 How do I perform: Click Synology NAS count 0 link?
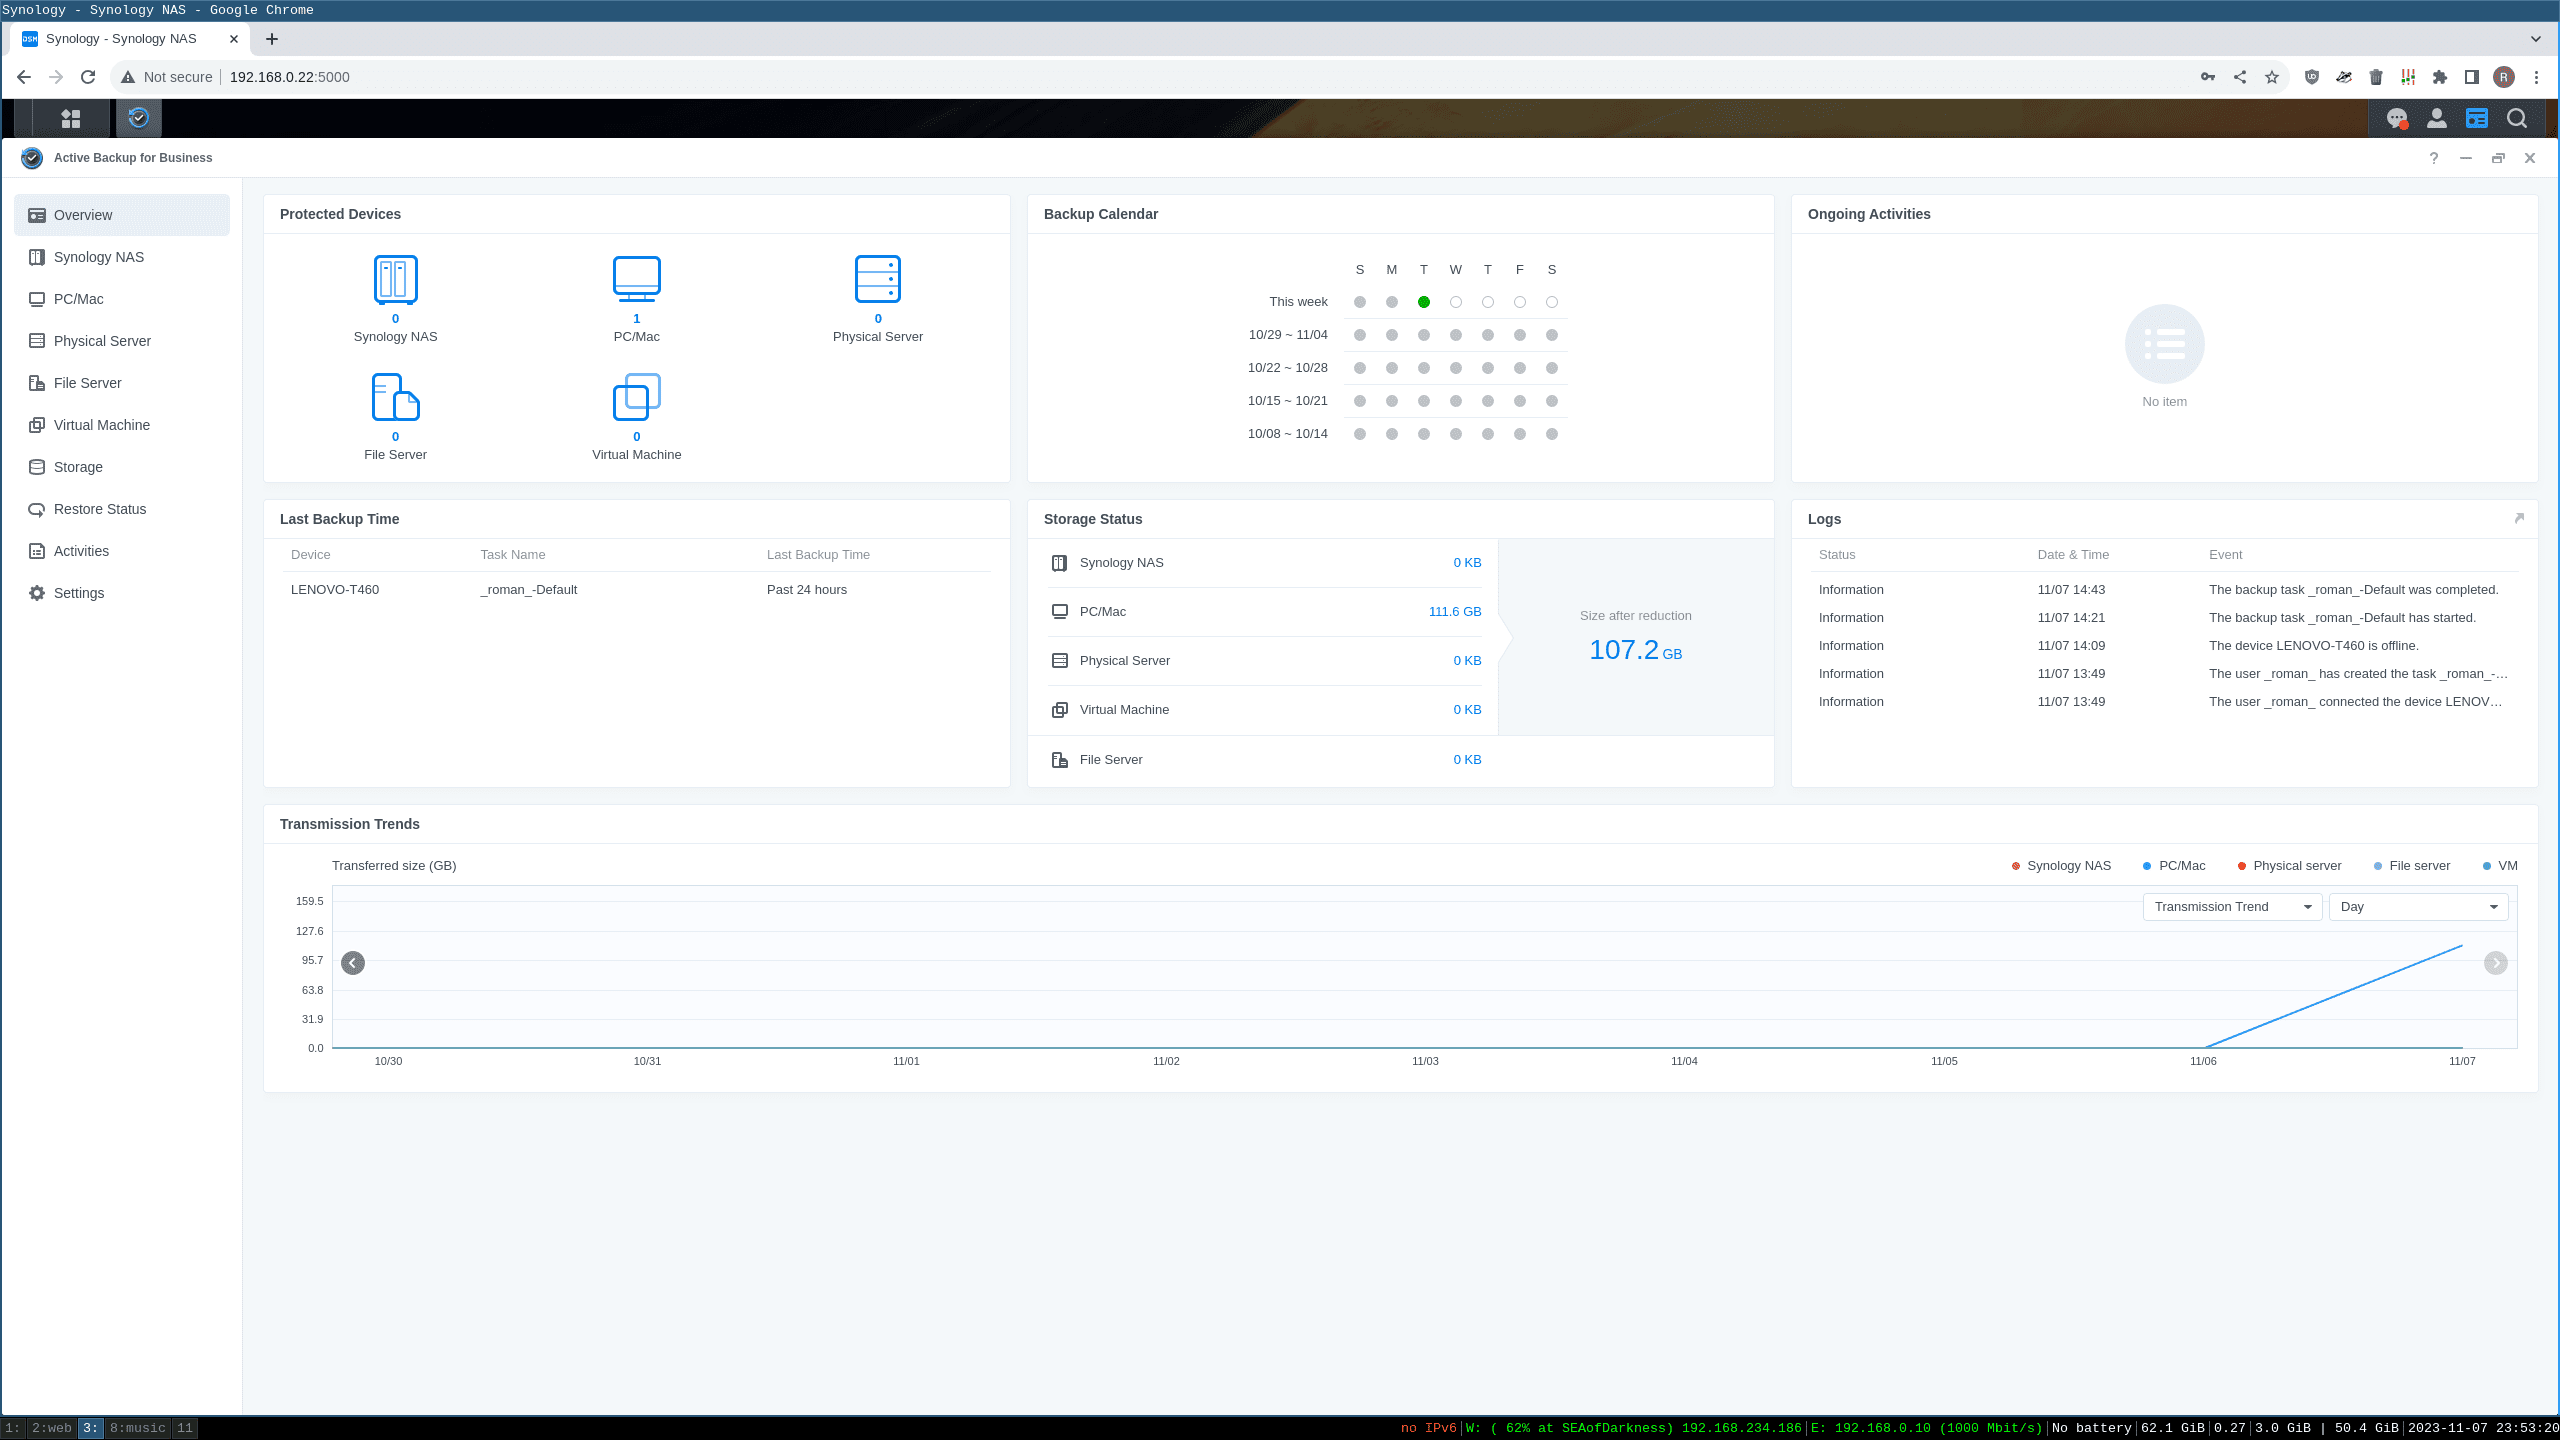[395, 319]
